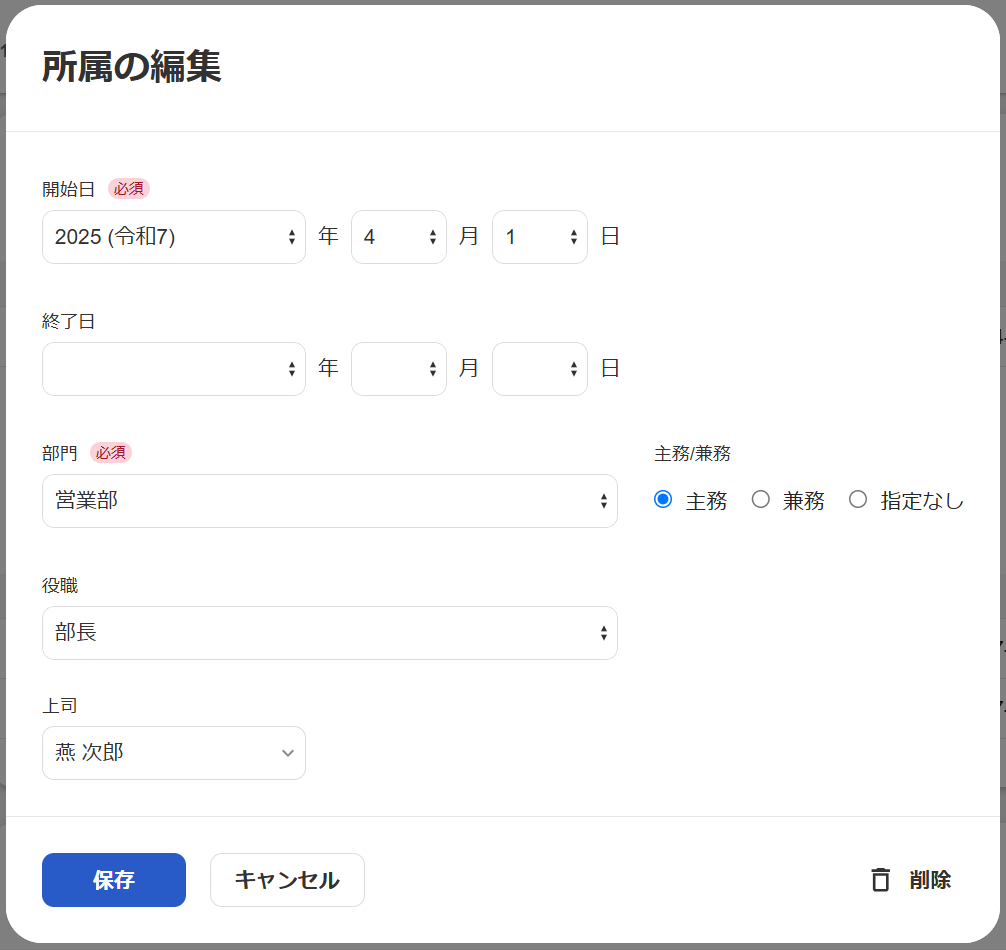1006x950 pixels.
Task: Click the 必須 badge next to 部門
Action: click(111, 452)
